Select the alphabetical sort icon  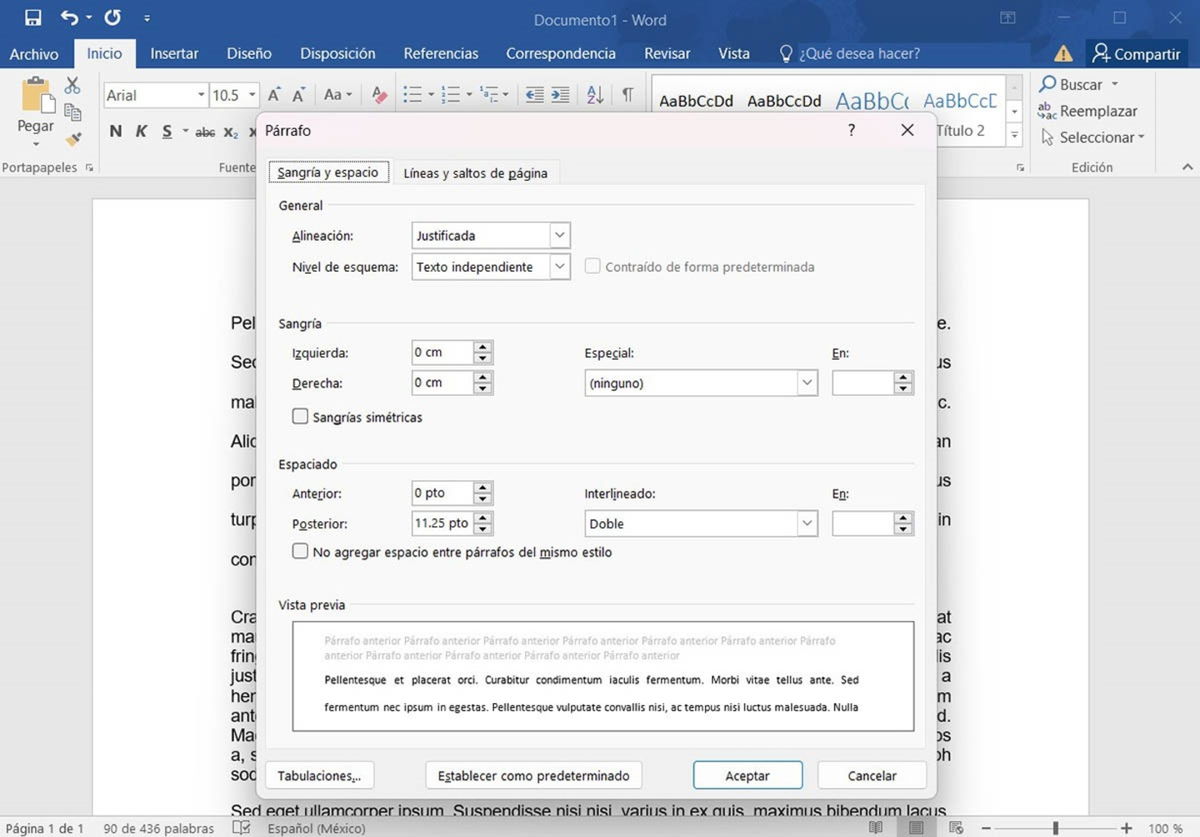[x=594, y=94]
